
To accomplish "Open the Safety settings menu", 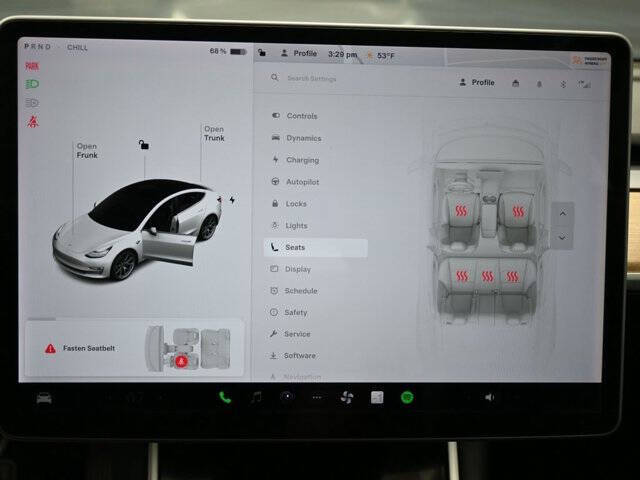I will tap(288, 312).
